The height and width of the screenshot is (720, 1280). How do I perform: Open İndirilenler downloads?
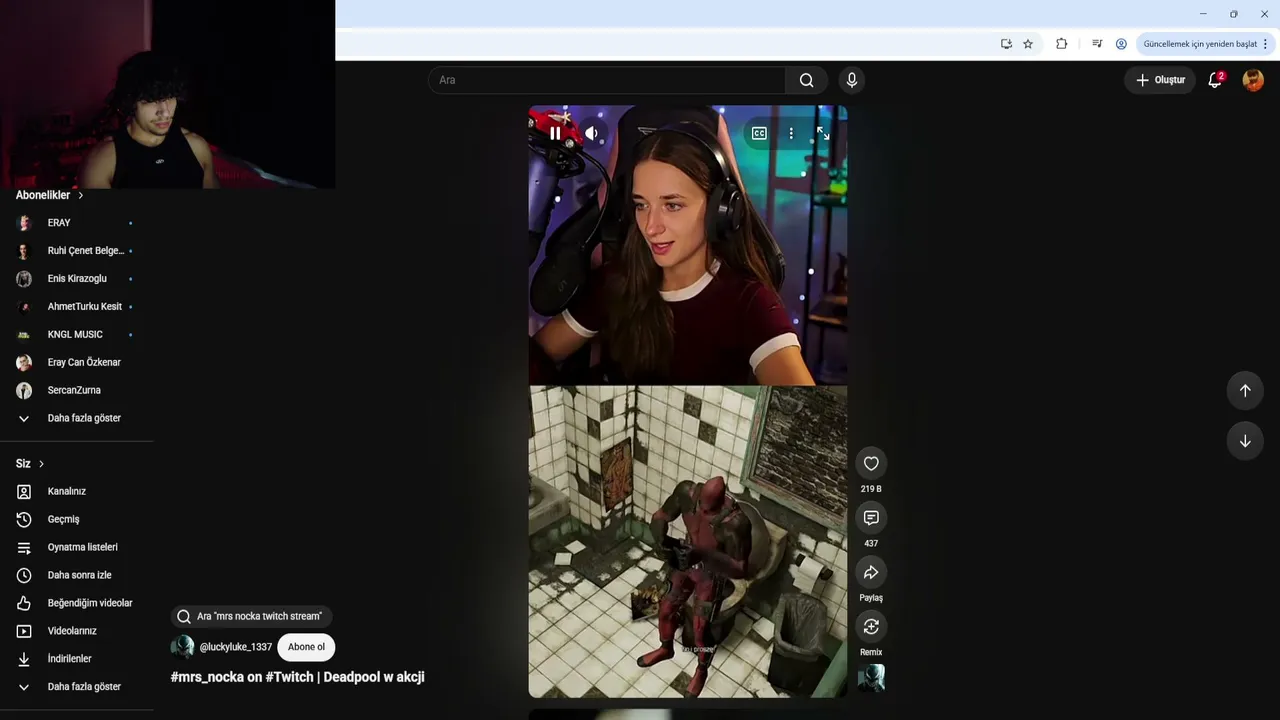click(77, 659)
